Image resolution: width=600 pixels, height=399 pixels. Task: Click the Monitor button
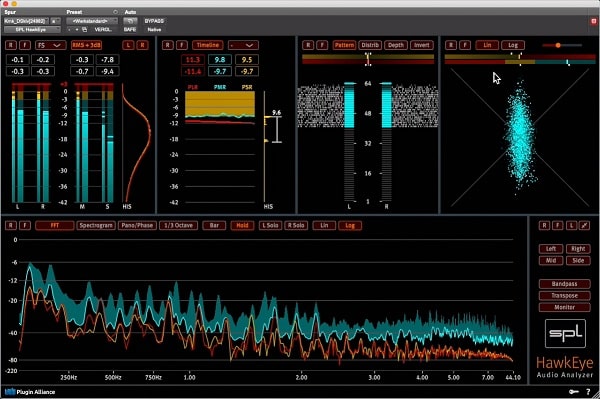pos(564,307)
